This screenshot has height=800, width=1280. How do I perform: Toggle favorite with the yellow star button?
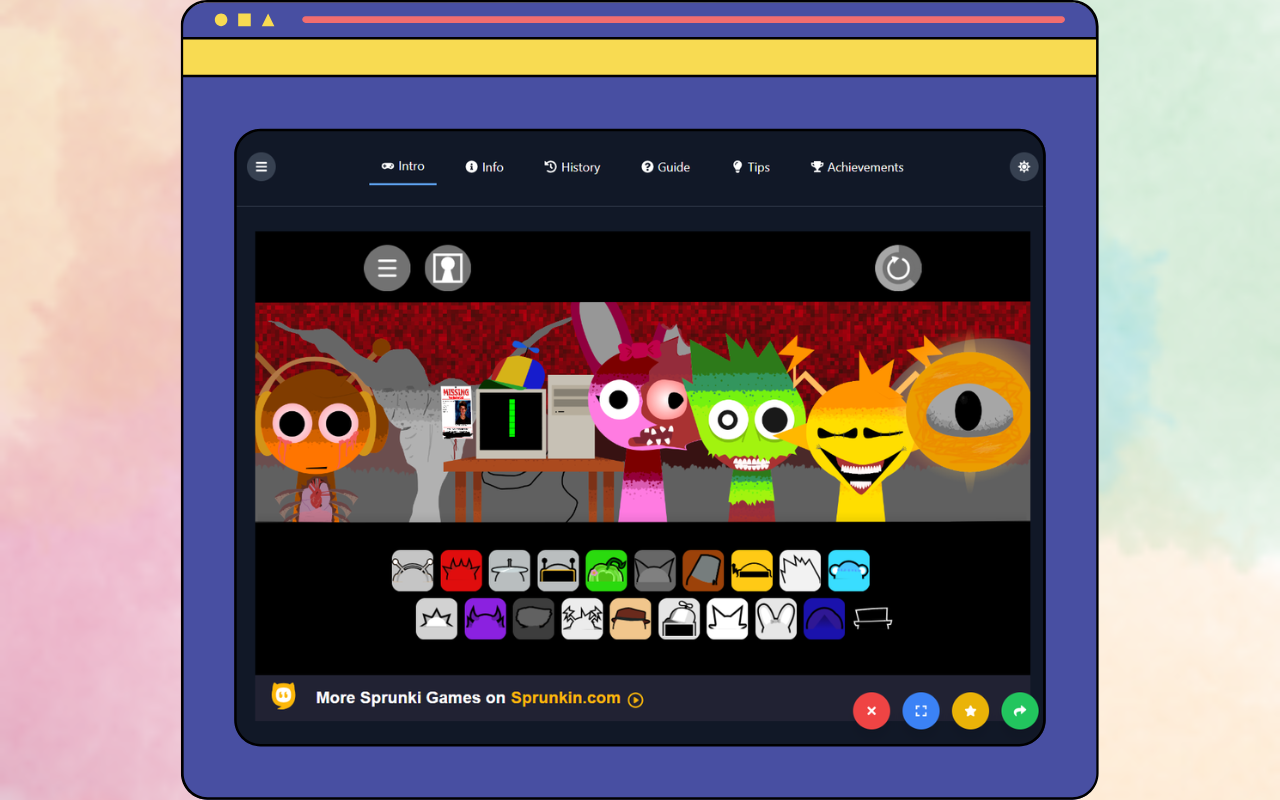tap(970, 711)
